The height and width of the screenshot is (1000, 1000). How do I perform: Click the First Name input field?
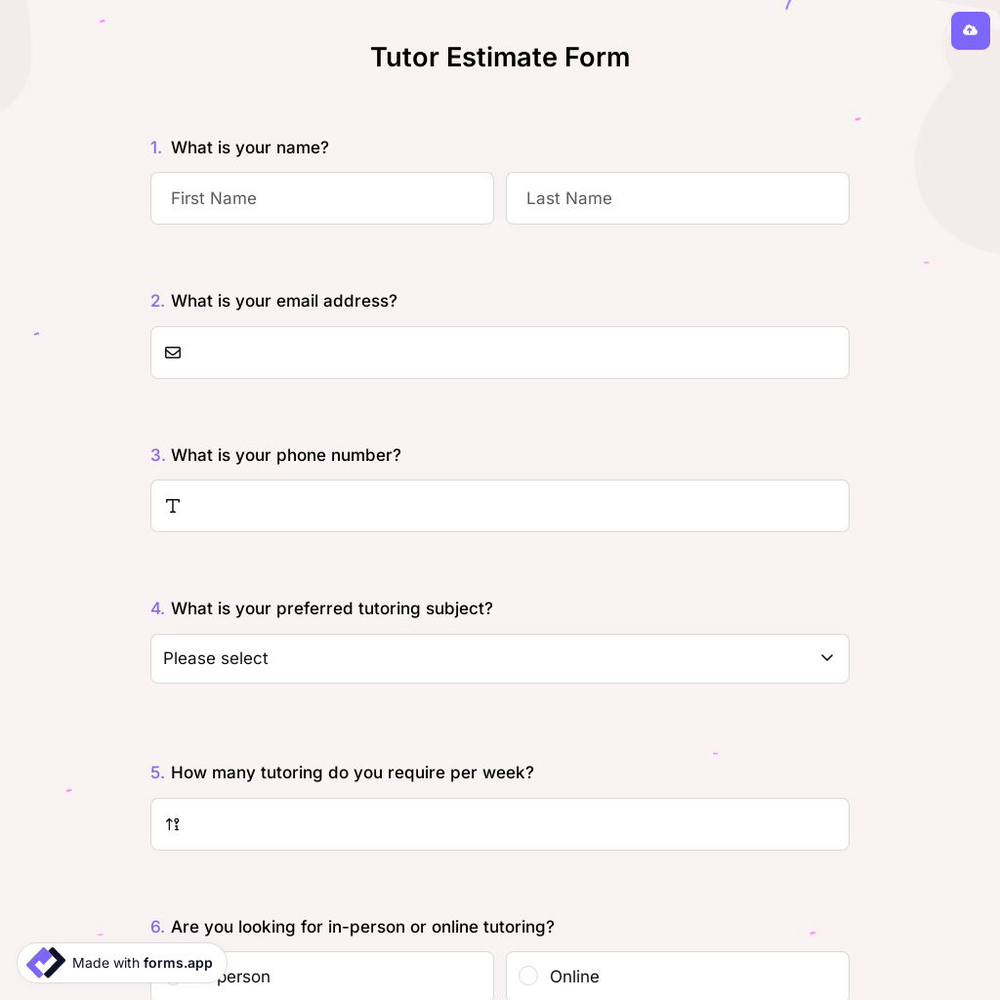(322, 198)
